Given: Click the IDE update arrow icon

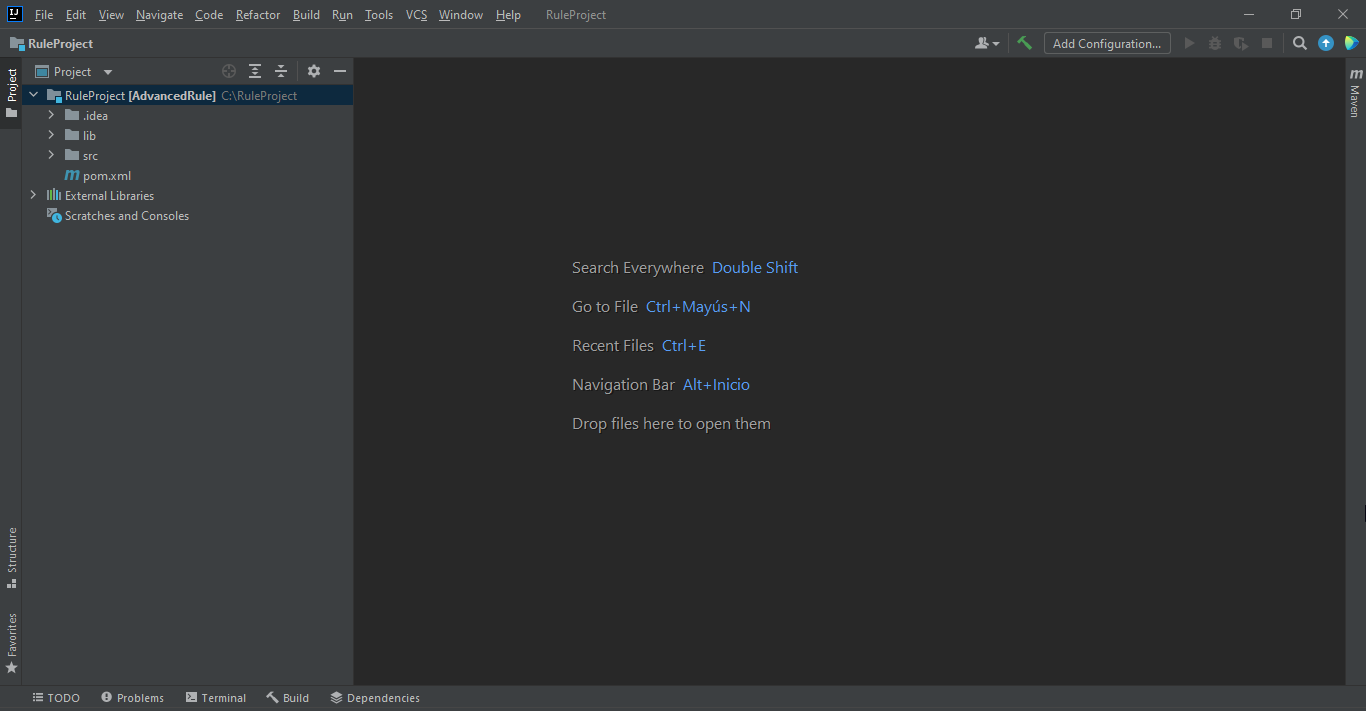Looking at the screenshot, I should point(1326,43).
